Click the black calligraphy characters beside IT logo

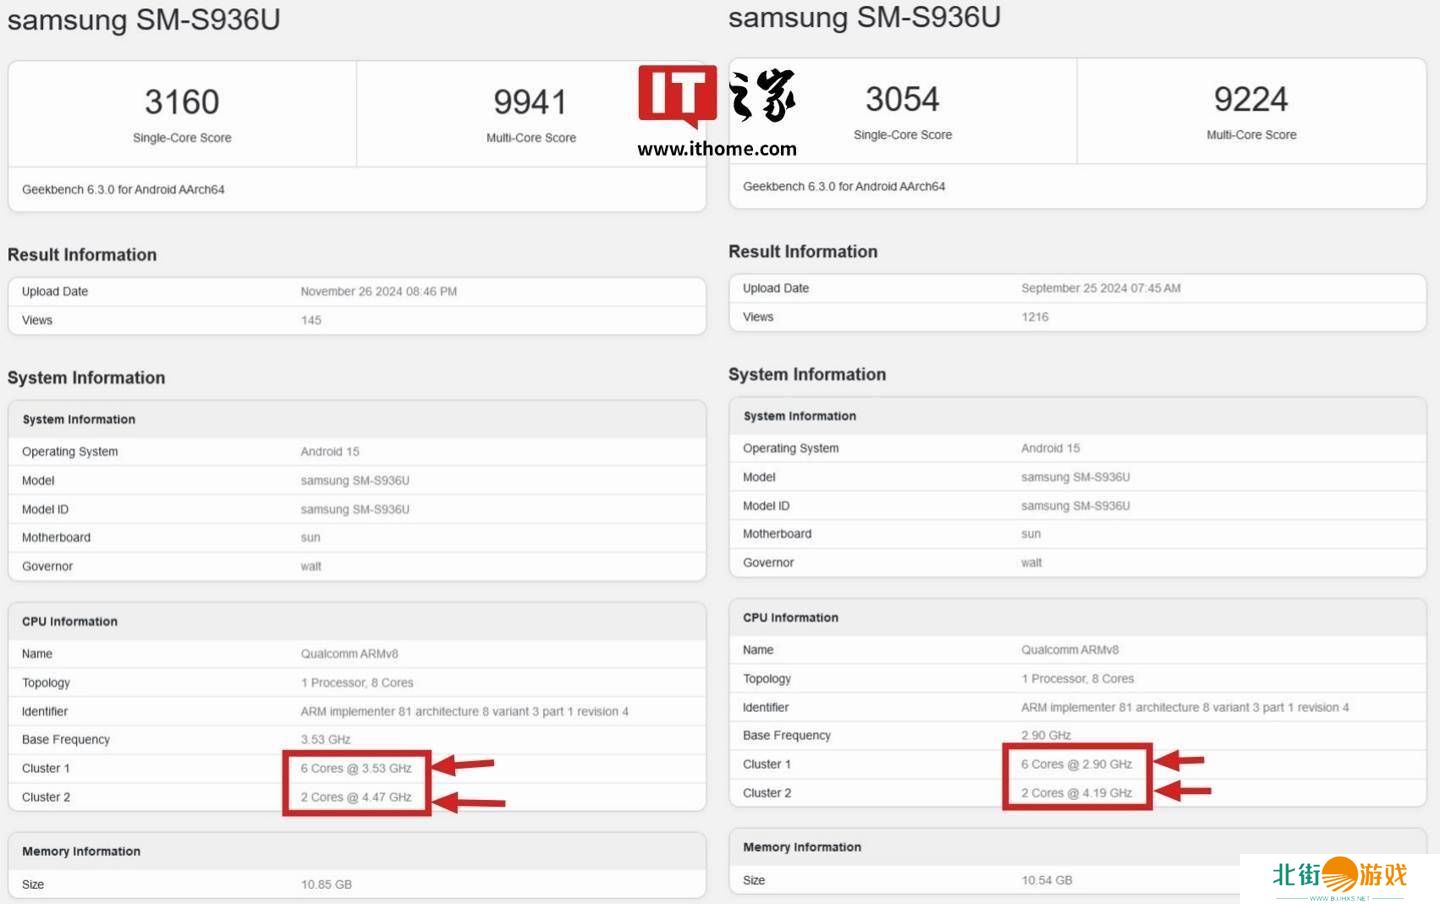(762, 96)
